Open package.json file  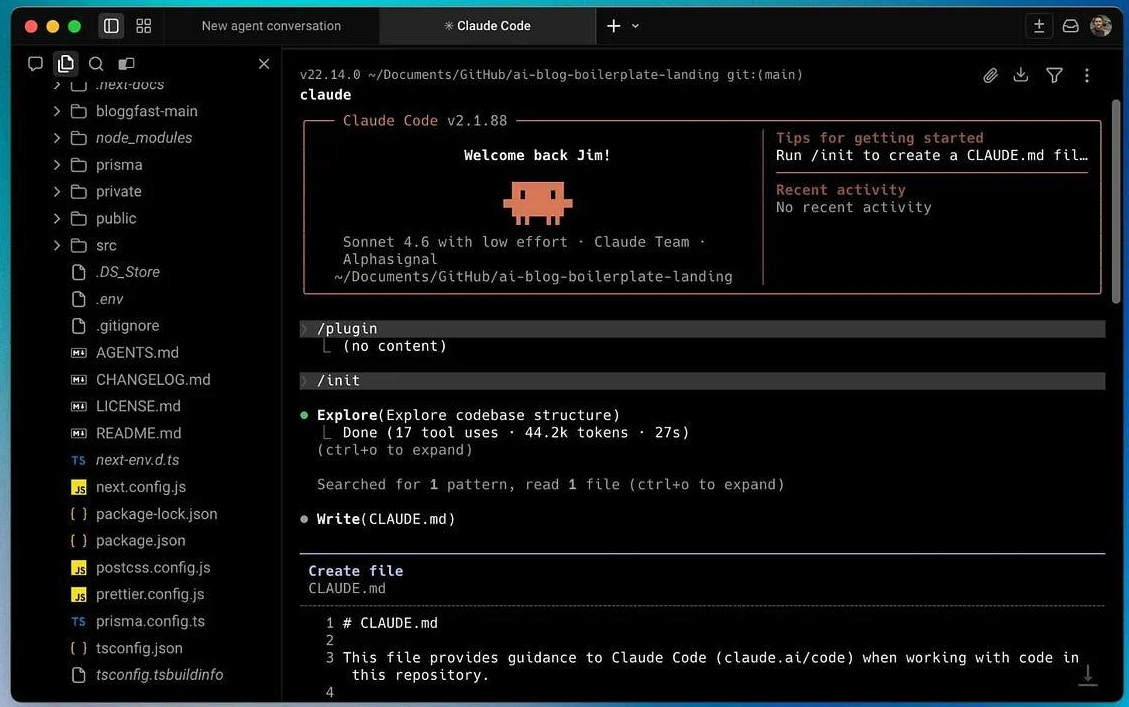point(140,541)
